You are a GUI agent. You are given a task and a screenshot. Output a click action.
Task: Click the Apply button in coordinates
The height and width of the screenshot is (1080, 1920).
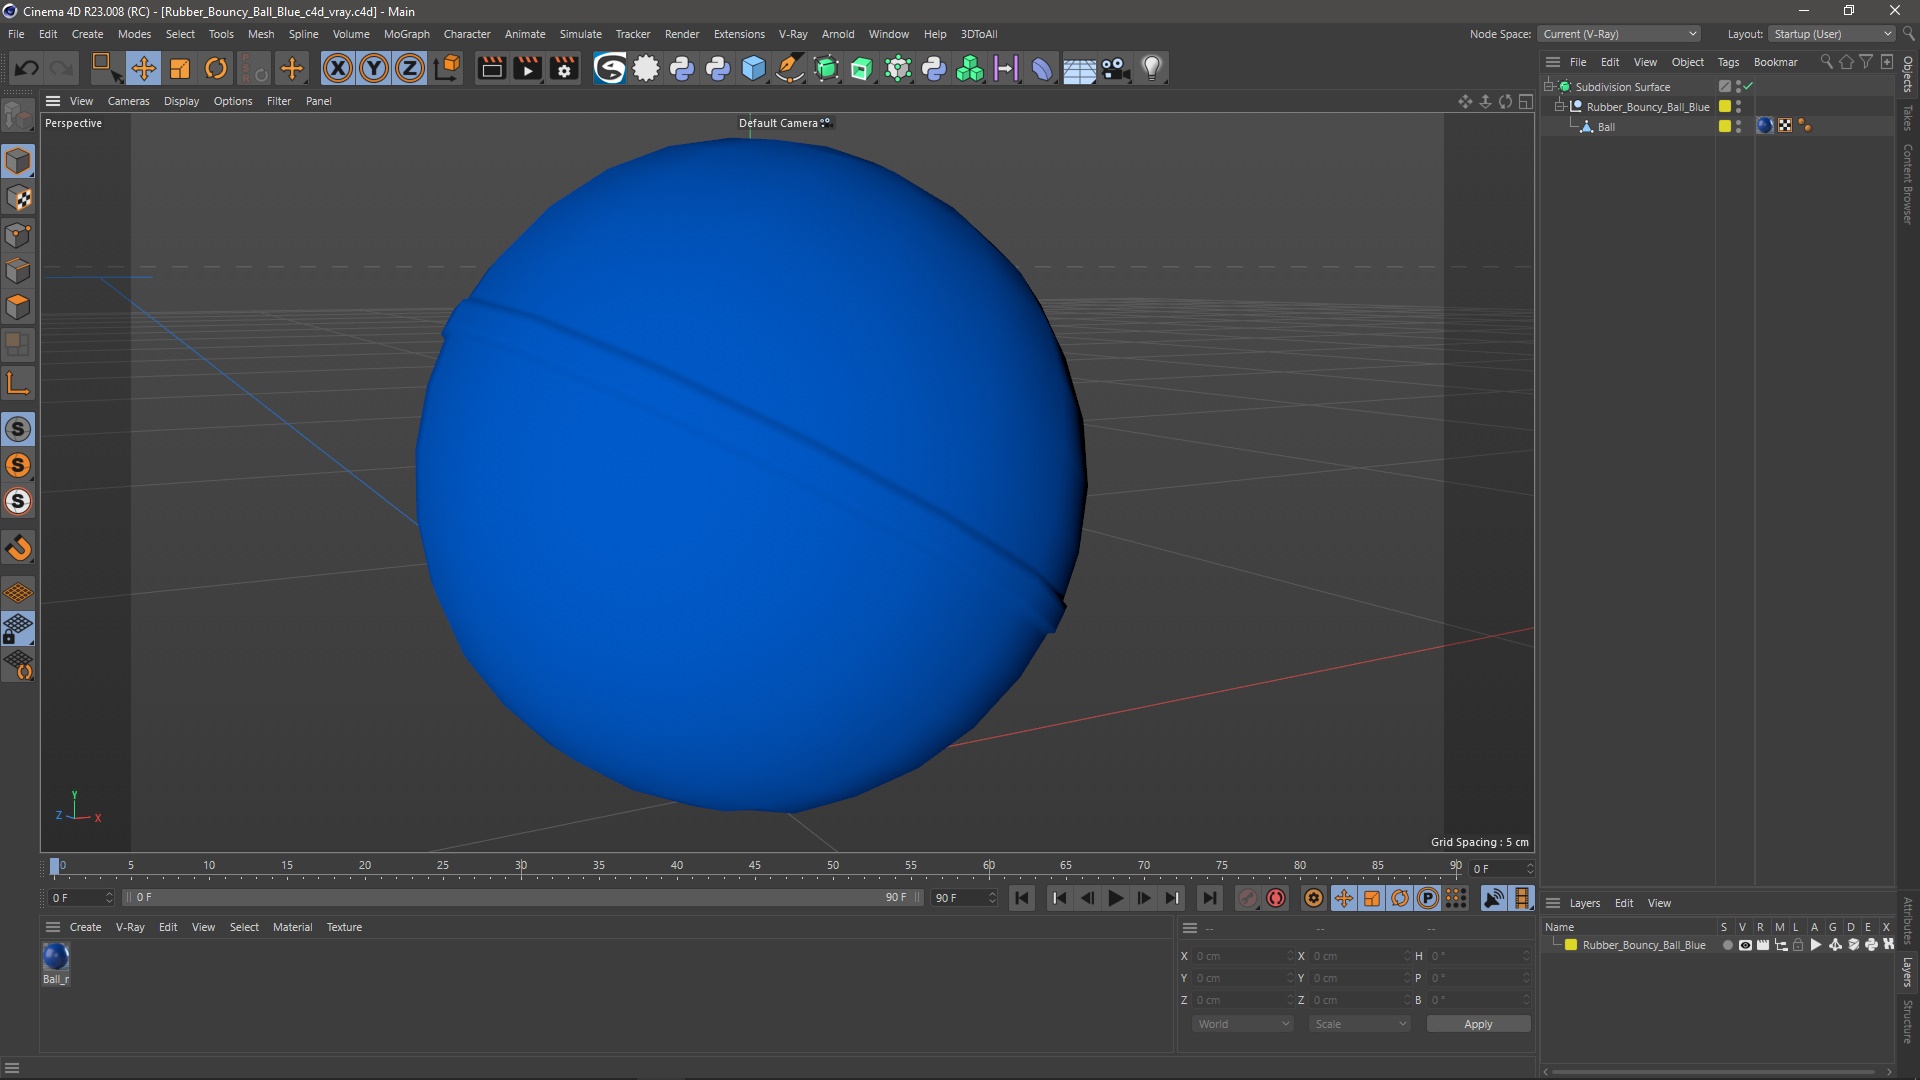[x=1478, y=1023]
